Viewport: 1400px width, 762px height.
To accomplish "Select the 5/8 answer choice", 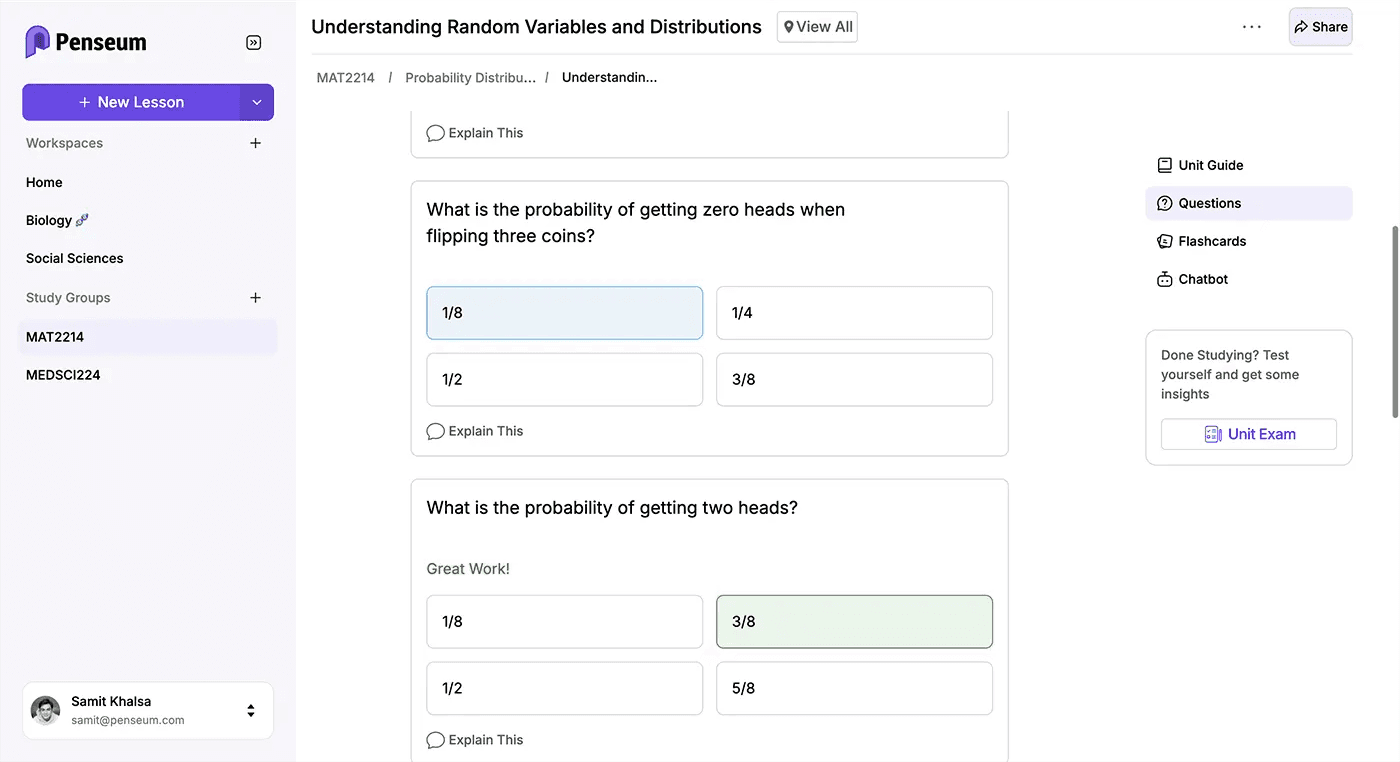I will 853,688.
